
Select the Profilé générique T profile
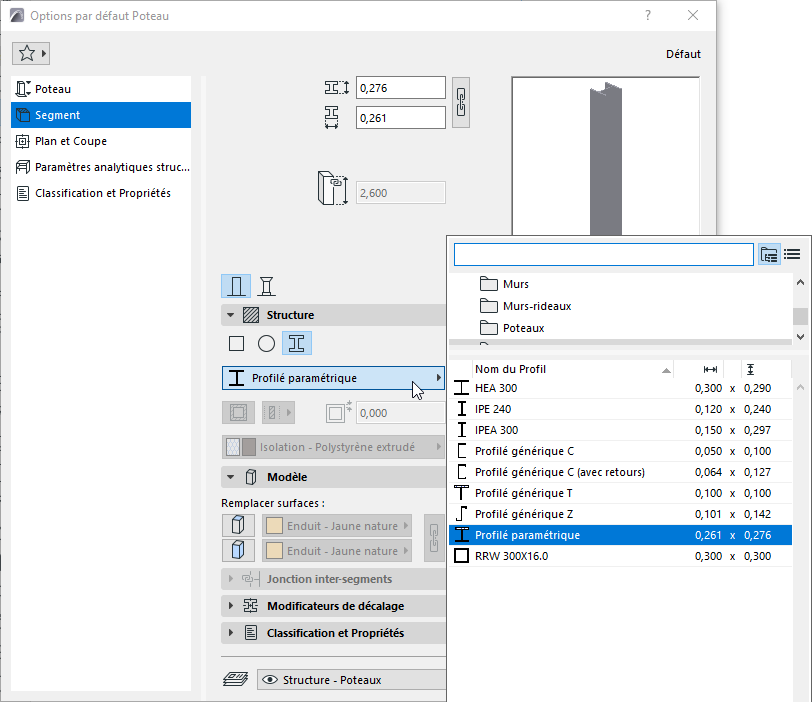point(620,493)
